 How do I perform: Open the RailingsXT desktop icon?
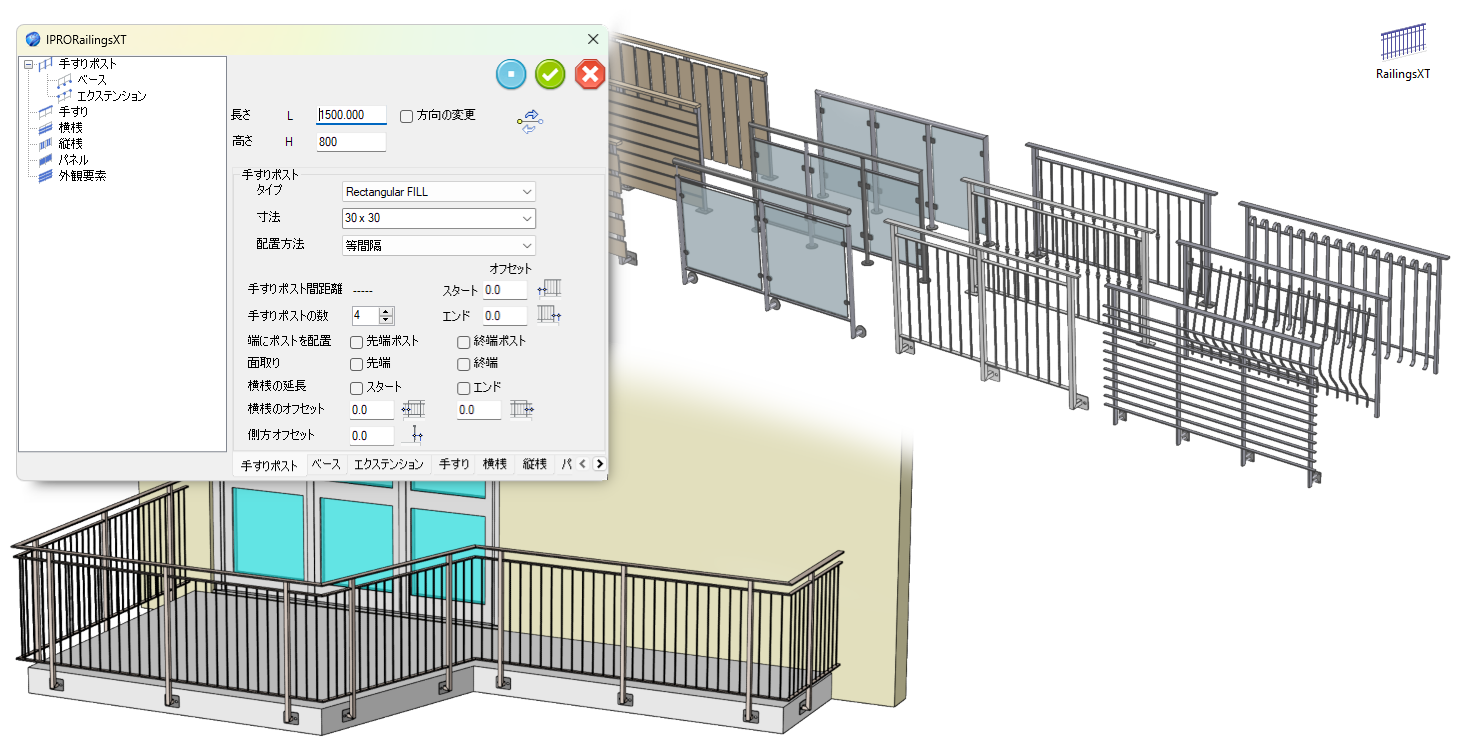click(1403, 53)
